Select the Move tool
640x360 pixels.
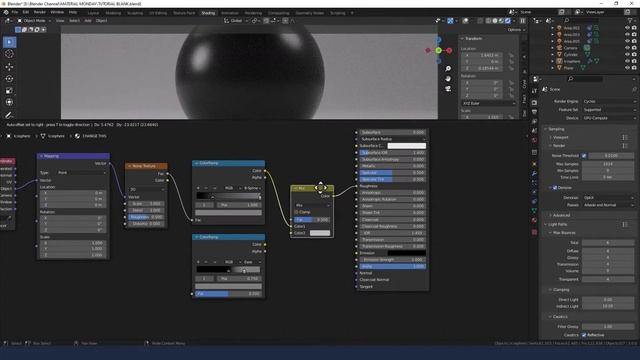[9, 67]
